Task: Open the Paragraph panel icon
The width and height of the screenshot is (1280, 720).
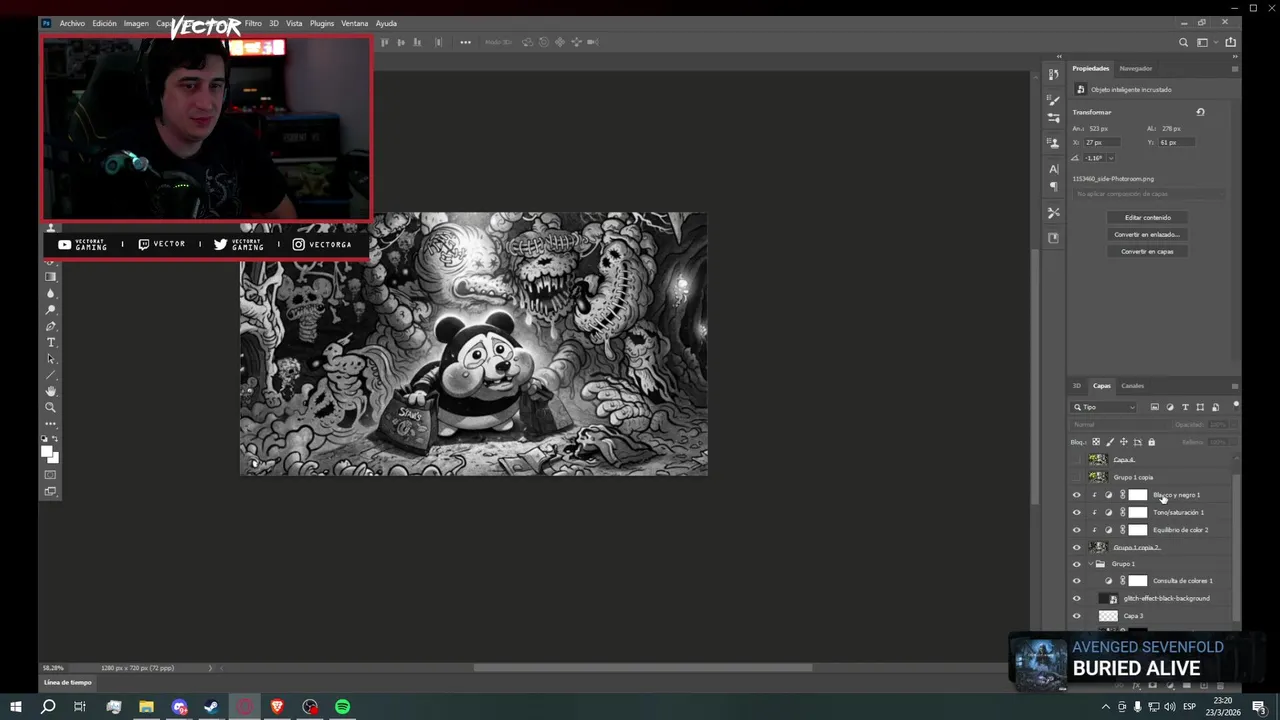Action: 1053,186
